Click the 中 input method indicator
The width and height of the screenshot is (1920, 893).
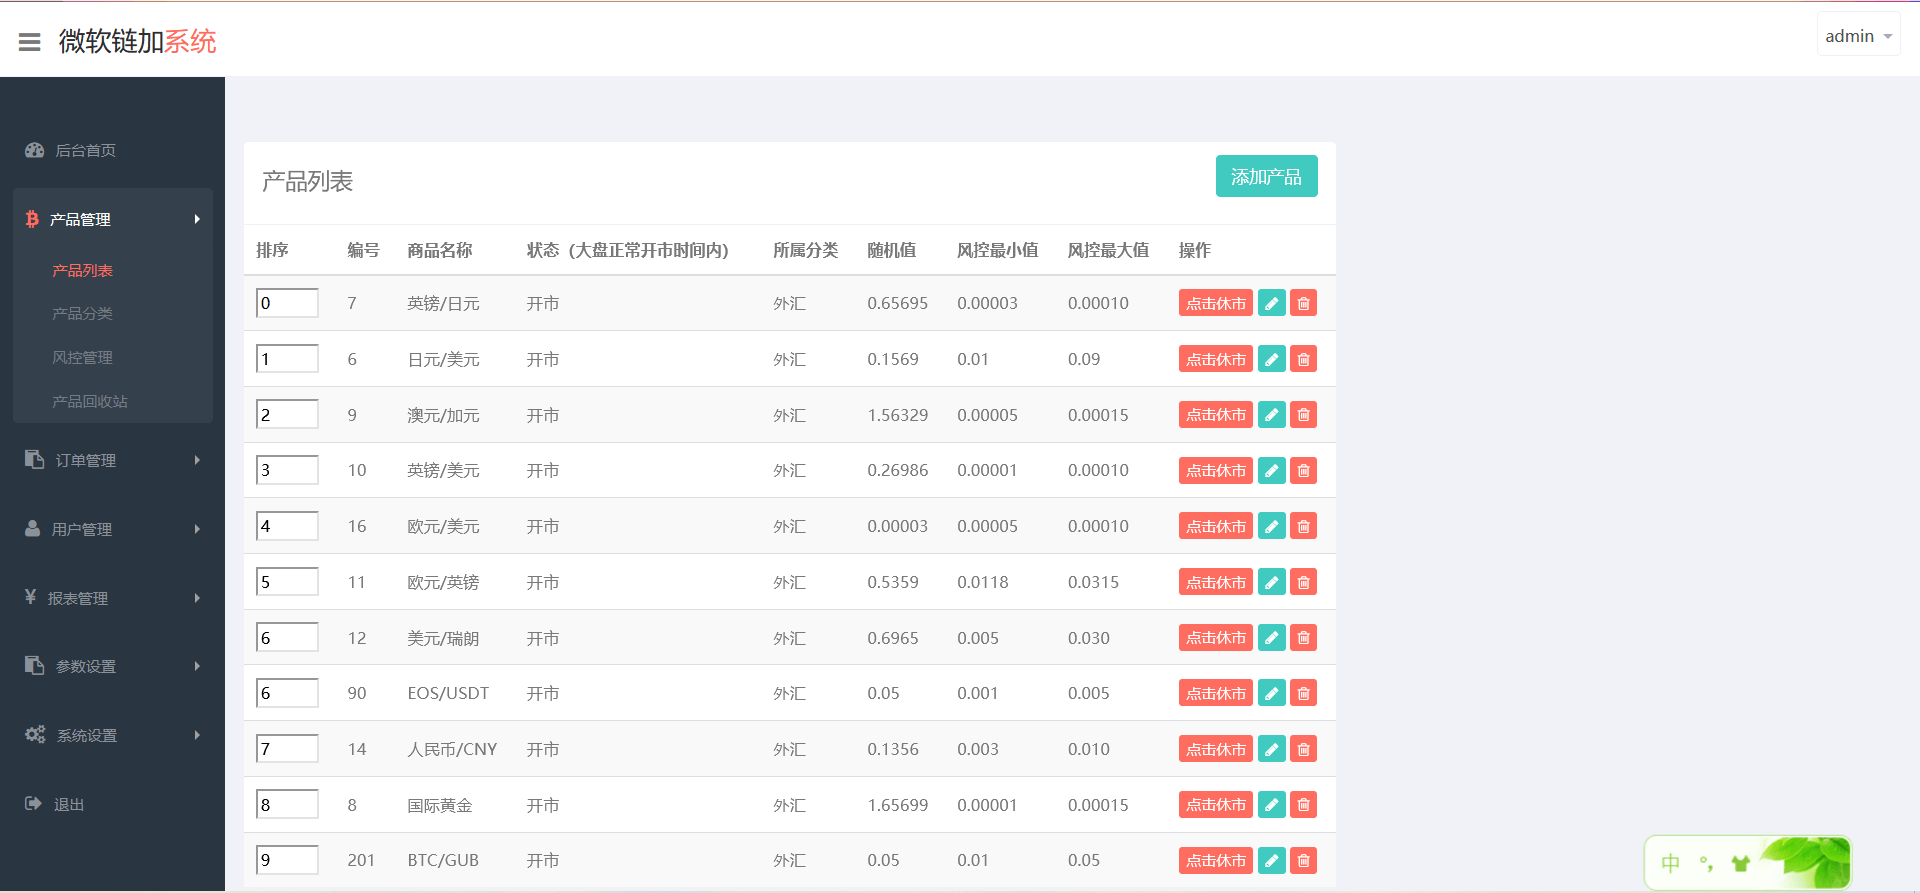(1670, 863)
